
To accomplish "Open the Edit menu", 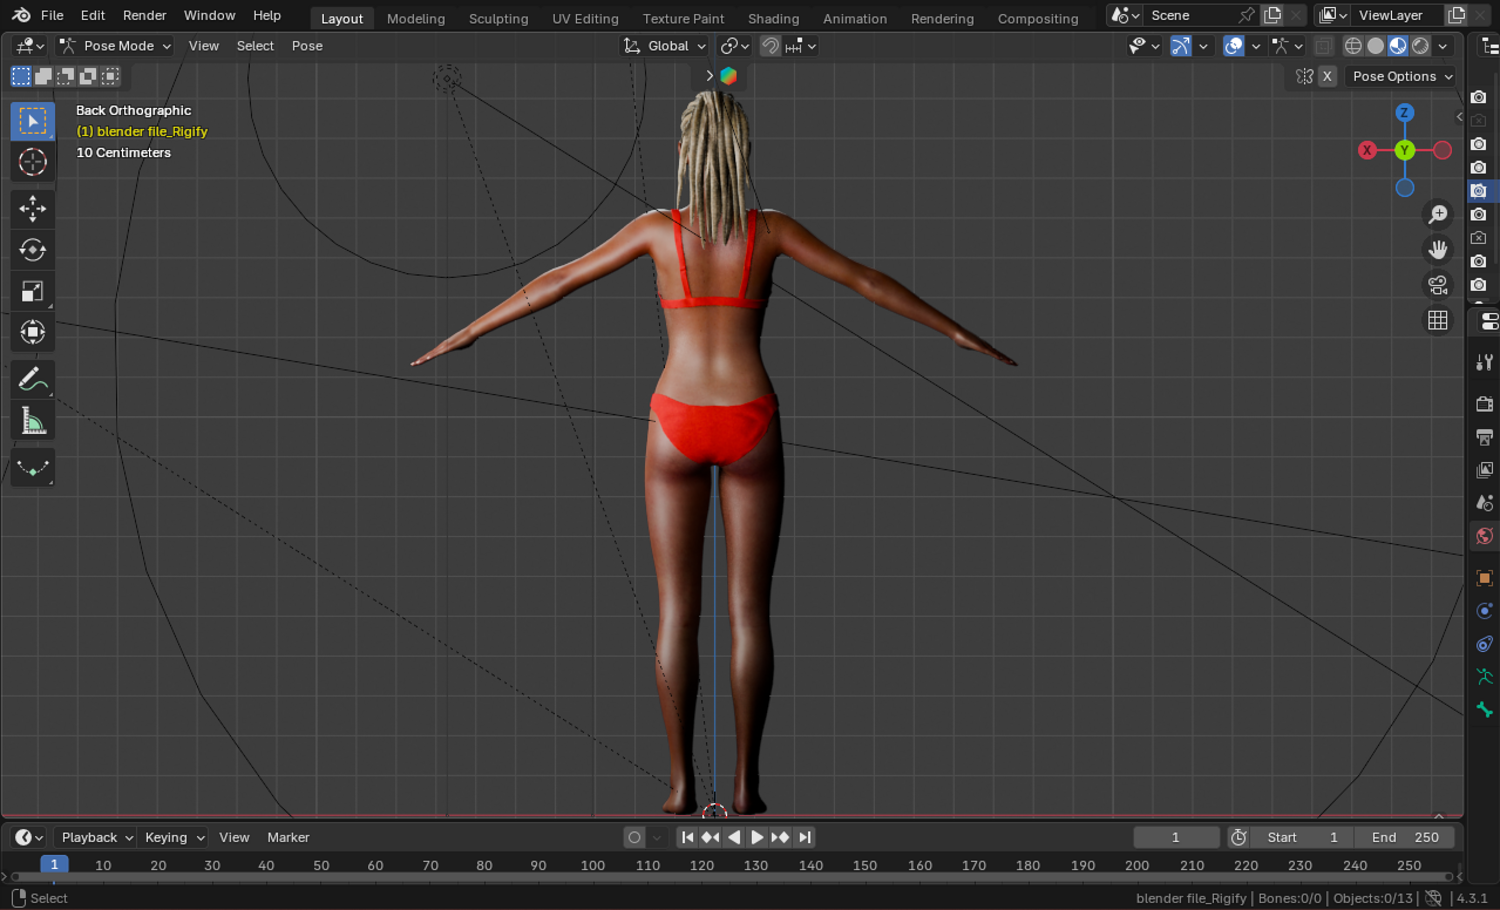I will [93, 16].
